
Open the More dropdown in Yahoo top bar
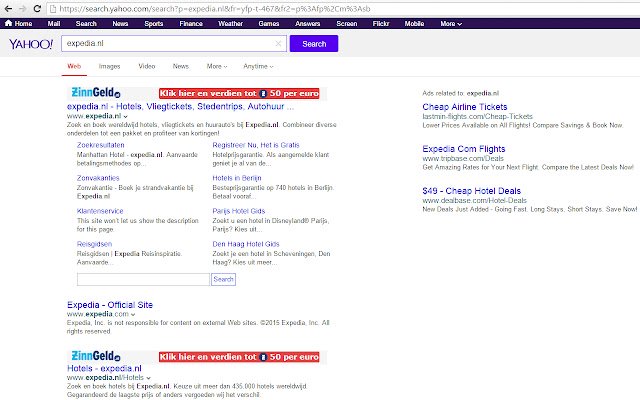point(451,24)
